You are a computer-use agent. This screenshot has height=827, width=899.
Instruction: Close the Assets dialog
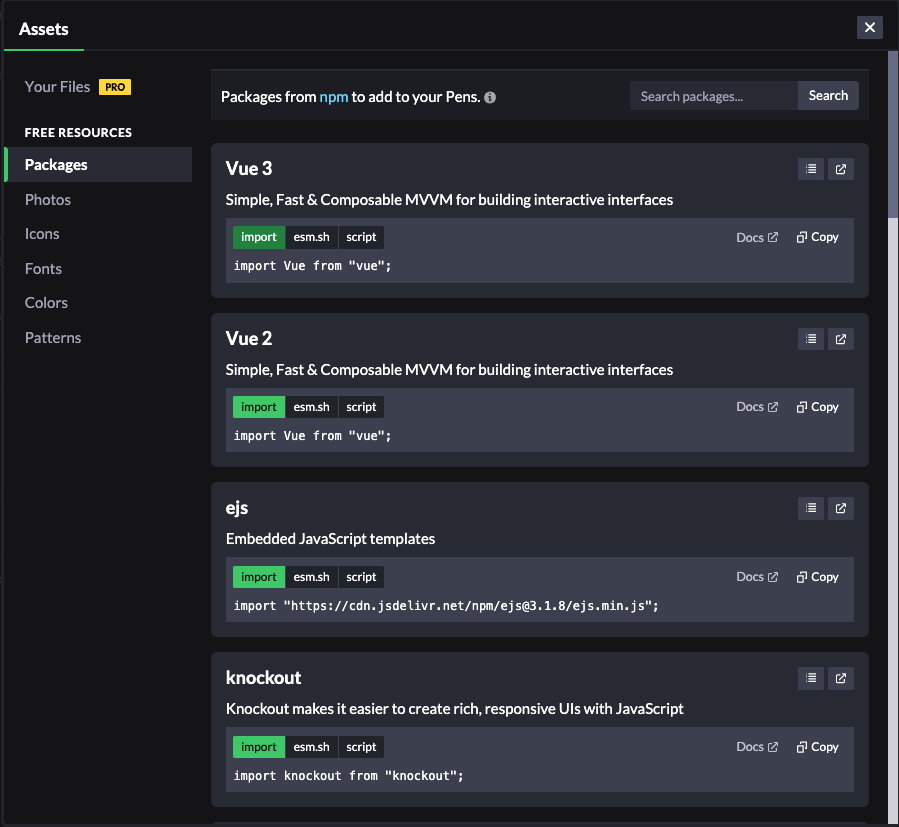[x=870, y=28]
